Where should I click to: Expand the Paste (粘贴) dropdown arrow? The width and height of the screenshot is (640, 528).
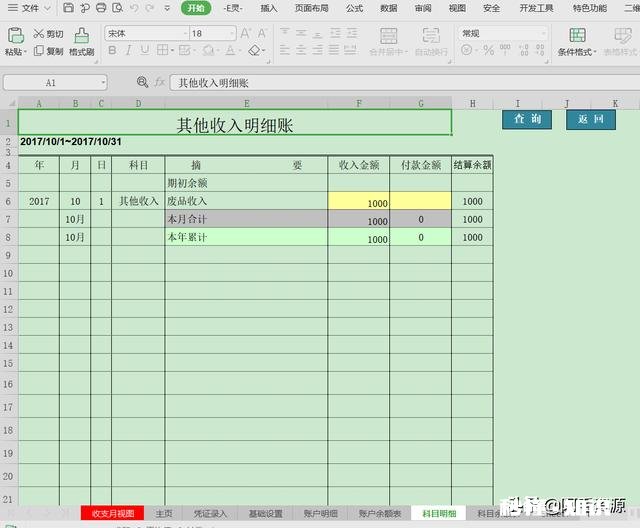pyautogui.click(x=25, y=52)
